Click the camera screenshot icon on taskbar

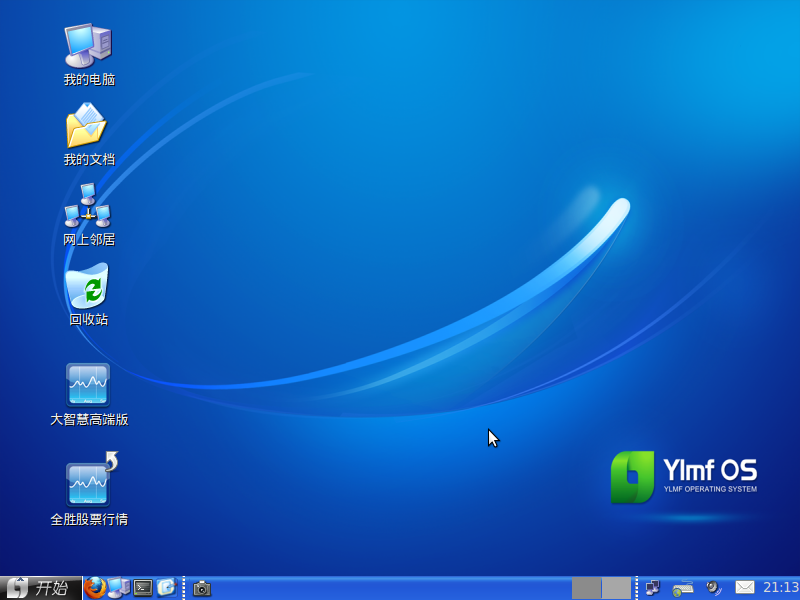pos(202,589)
